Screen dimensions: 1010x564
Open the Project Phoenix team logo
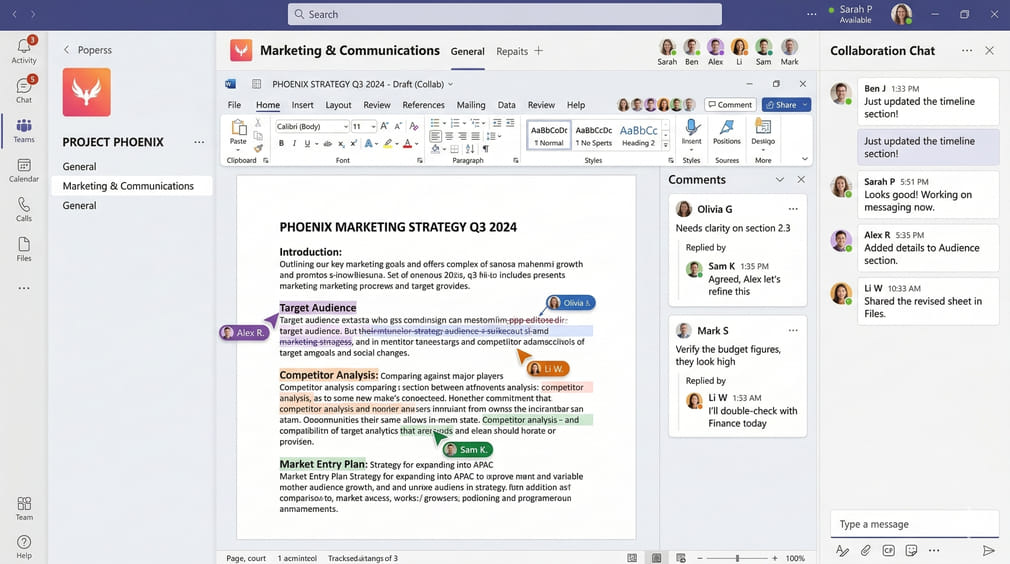pos(87,92)
